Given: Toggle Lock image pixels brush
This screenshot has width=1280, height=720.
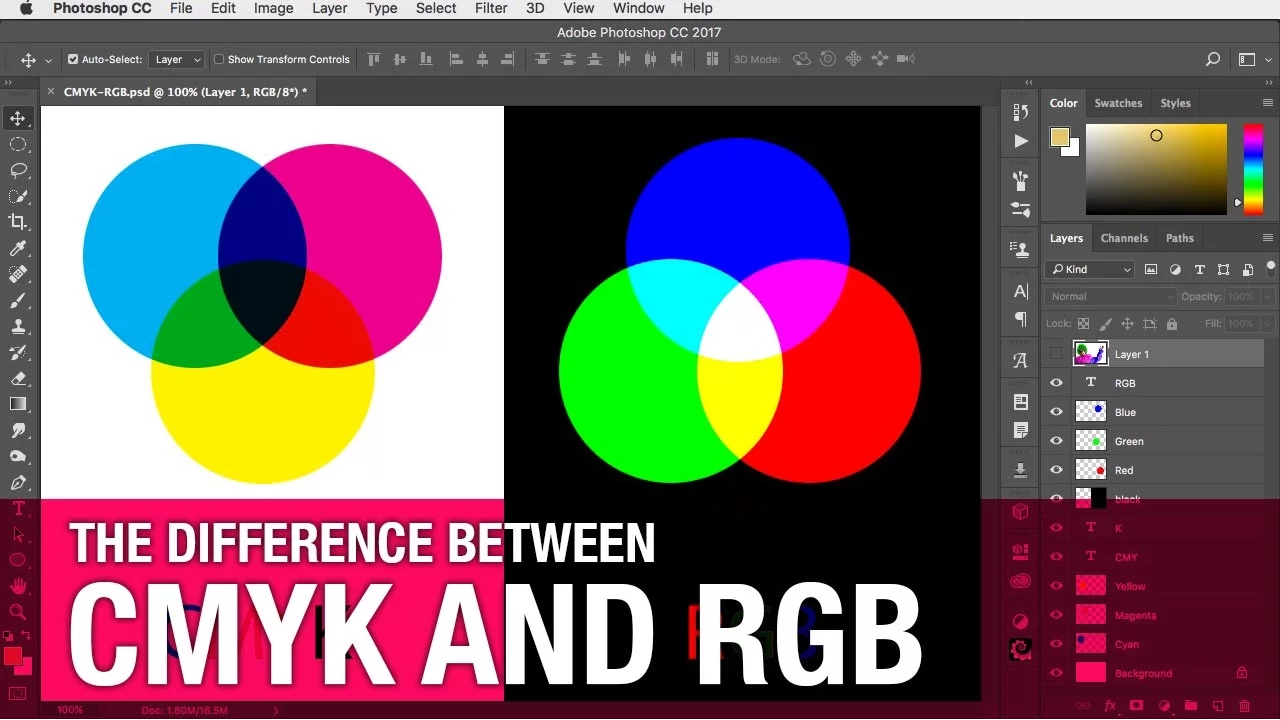Looking at the screenshot, I should pos(1105,324).
